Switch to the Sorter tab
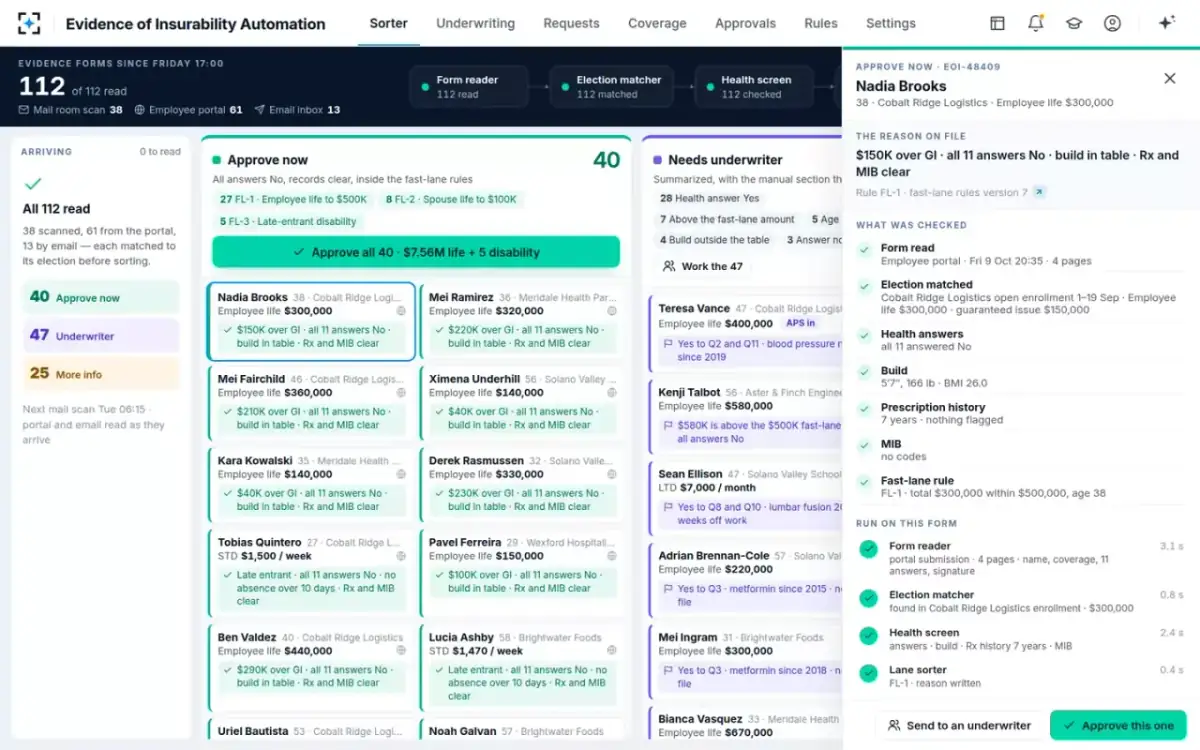Viewport: 1200px width, 750px height. click(388, 23)
